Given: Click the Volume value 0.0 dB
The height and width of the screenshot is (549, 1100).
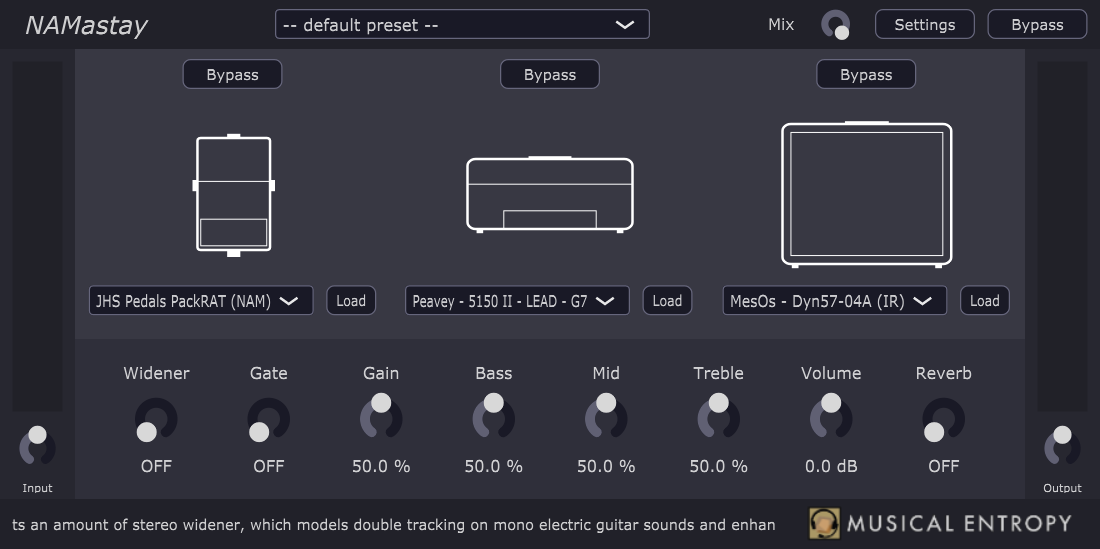Looking at the screenshot, I should click(x=831, y=466).
